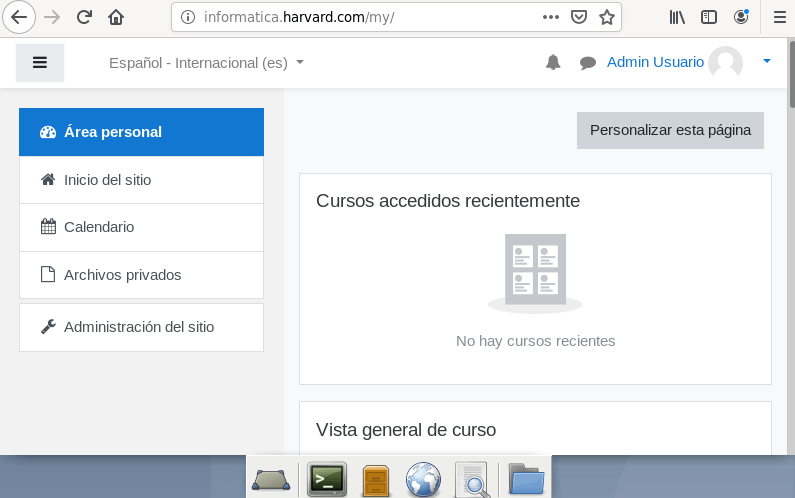
Task: Select Área personal in sidebar
Action: (141, 132)
